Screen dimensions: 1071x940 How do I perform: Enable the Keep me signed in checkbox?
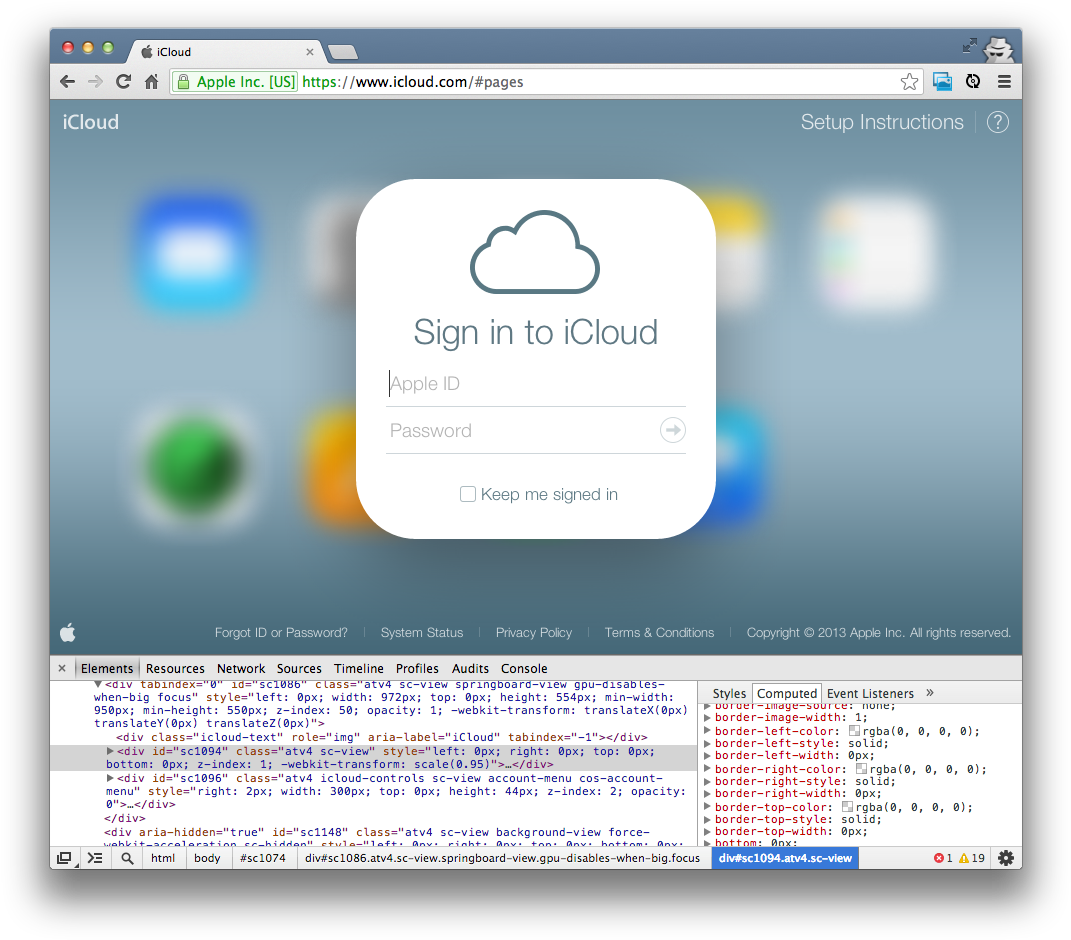coord(468,494)
